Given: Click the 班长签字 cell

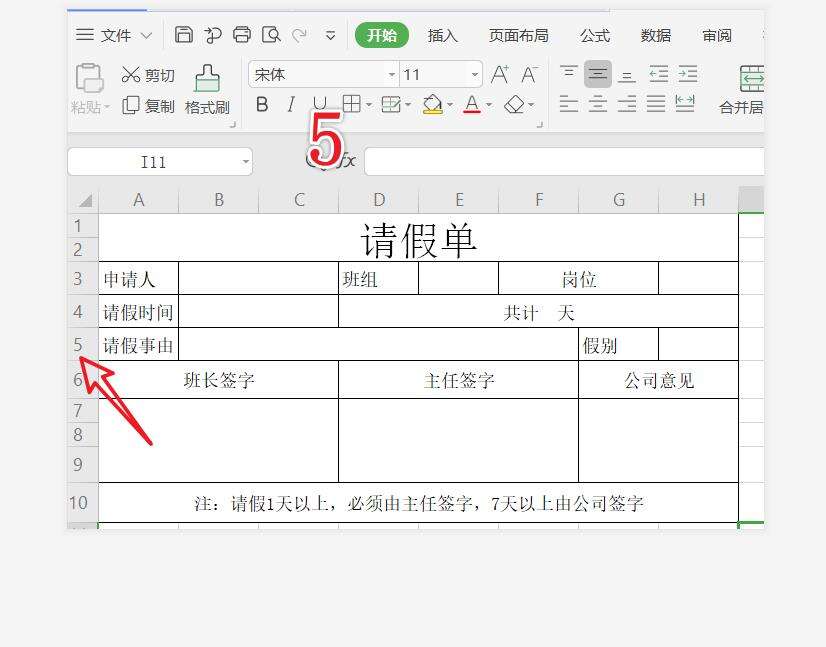Looking at the screenshot, I should point(219,380).
